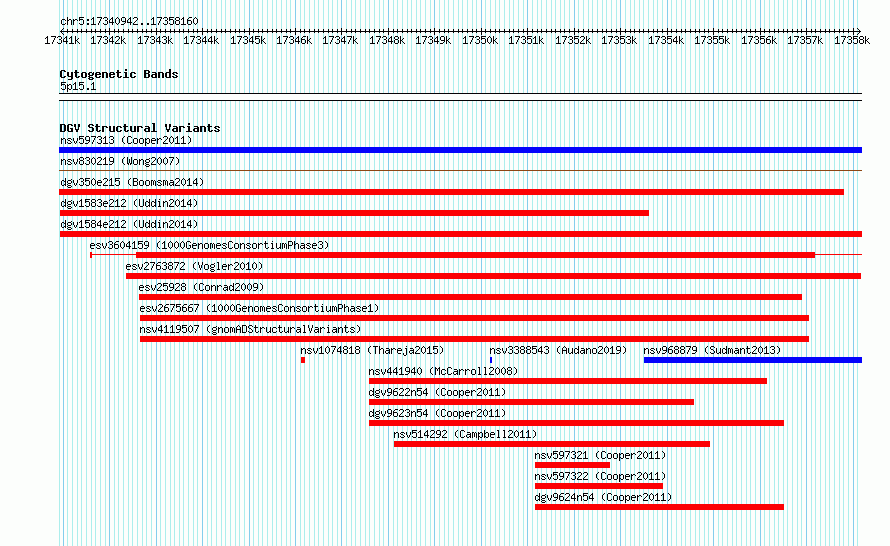Viewport: 890px width, 546px height.
Task: Click the red dgv9622n54 variant bar
Action: coord(531,402)
